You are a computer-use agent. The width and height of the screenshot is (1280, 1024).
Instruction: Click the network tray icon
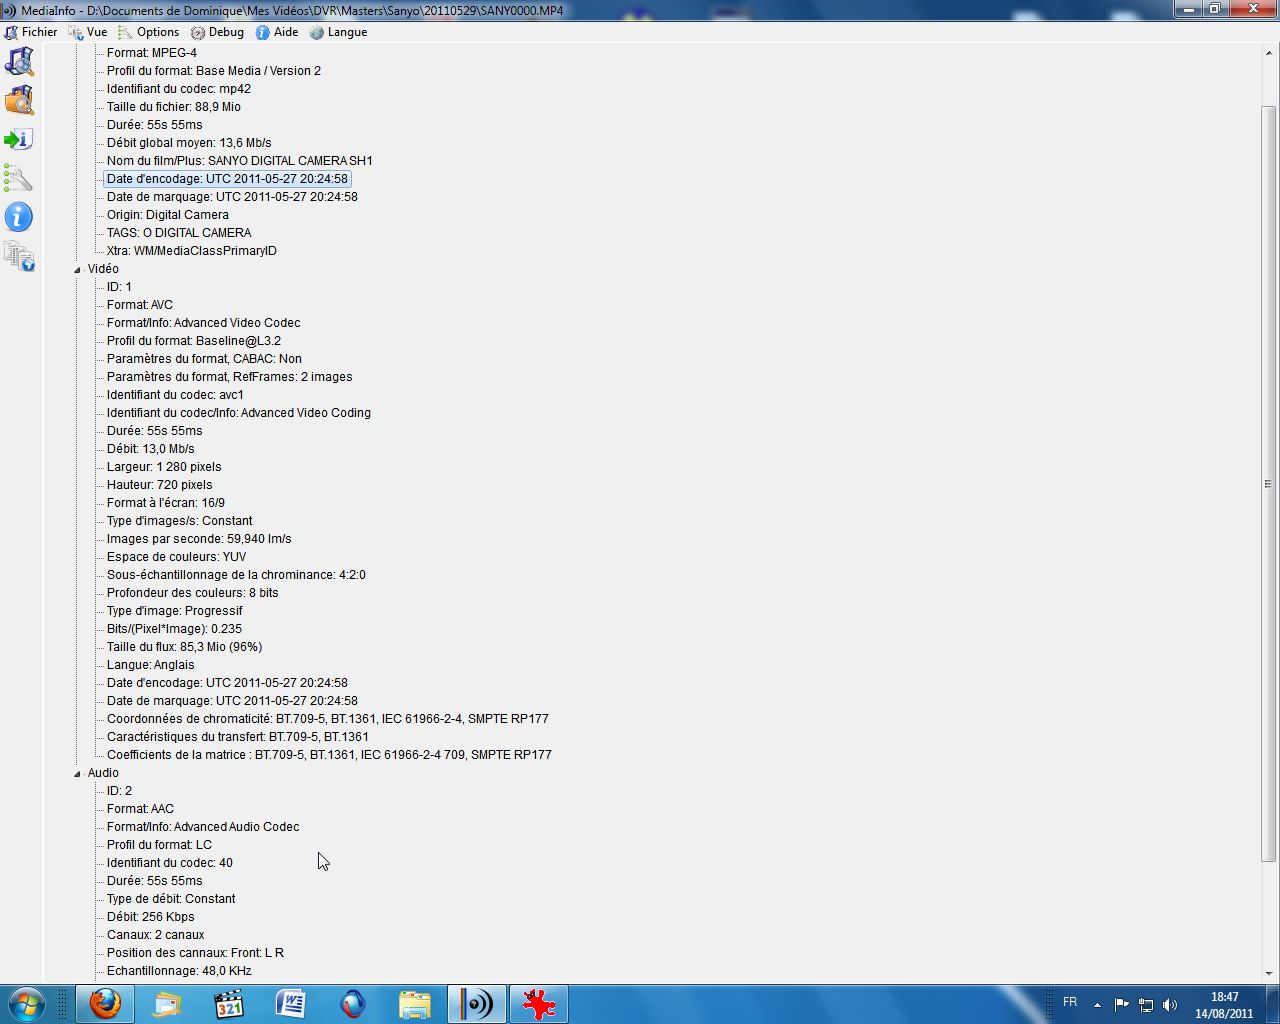point(1146,1004)
